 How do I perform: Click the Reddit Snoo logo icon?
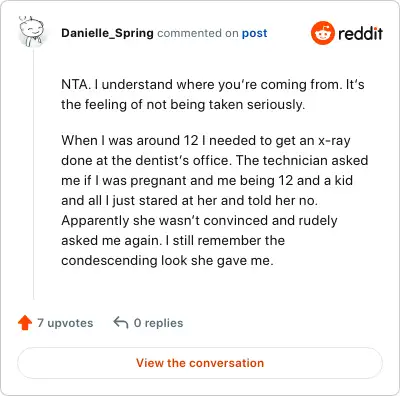click(x=322, y=33)
